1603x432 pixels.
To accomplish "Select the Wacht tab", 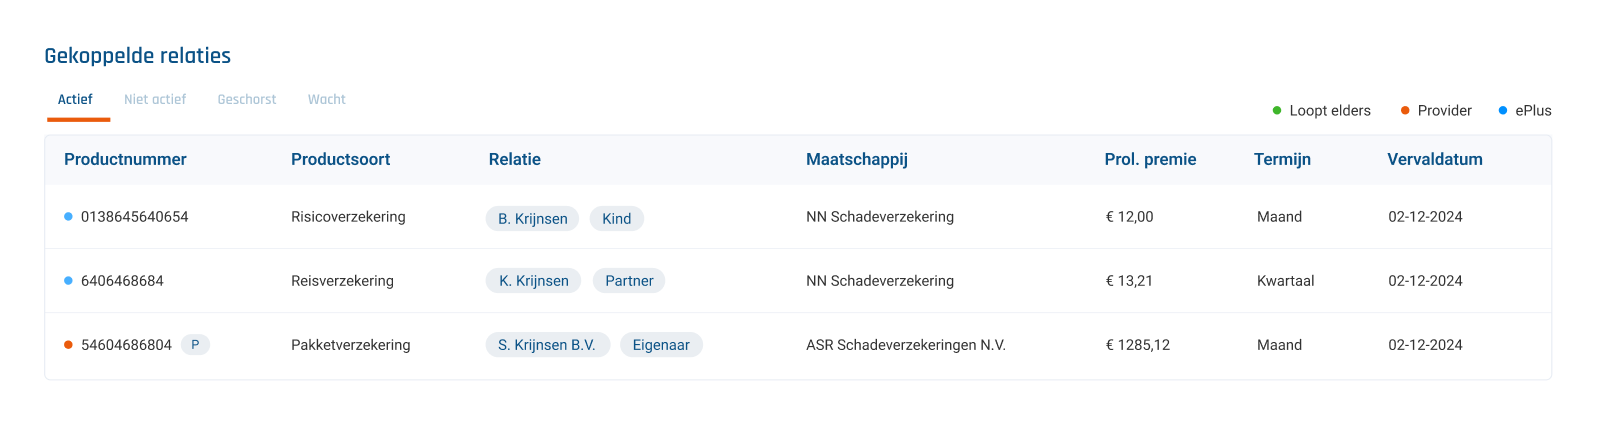I will (x=327, y=100).
